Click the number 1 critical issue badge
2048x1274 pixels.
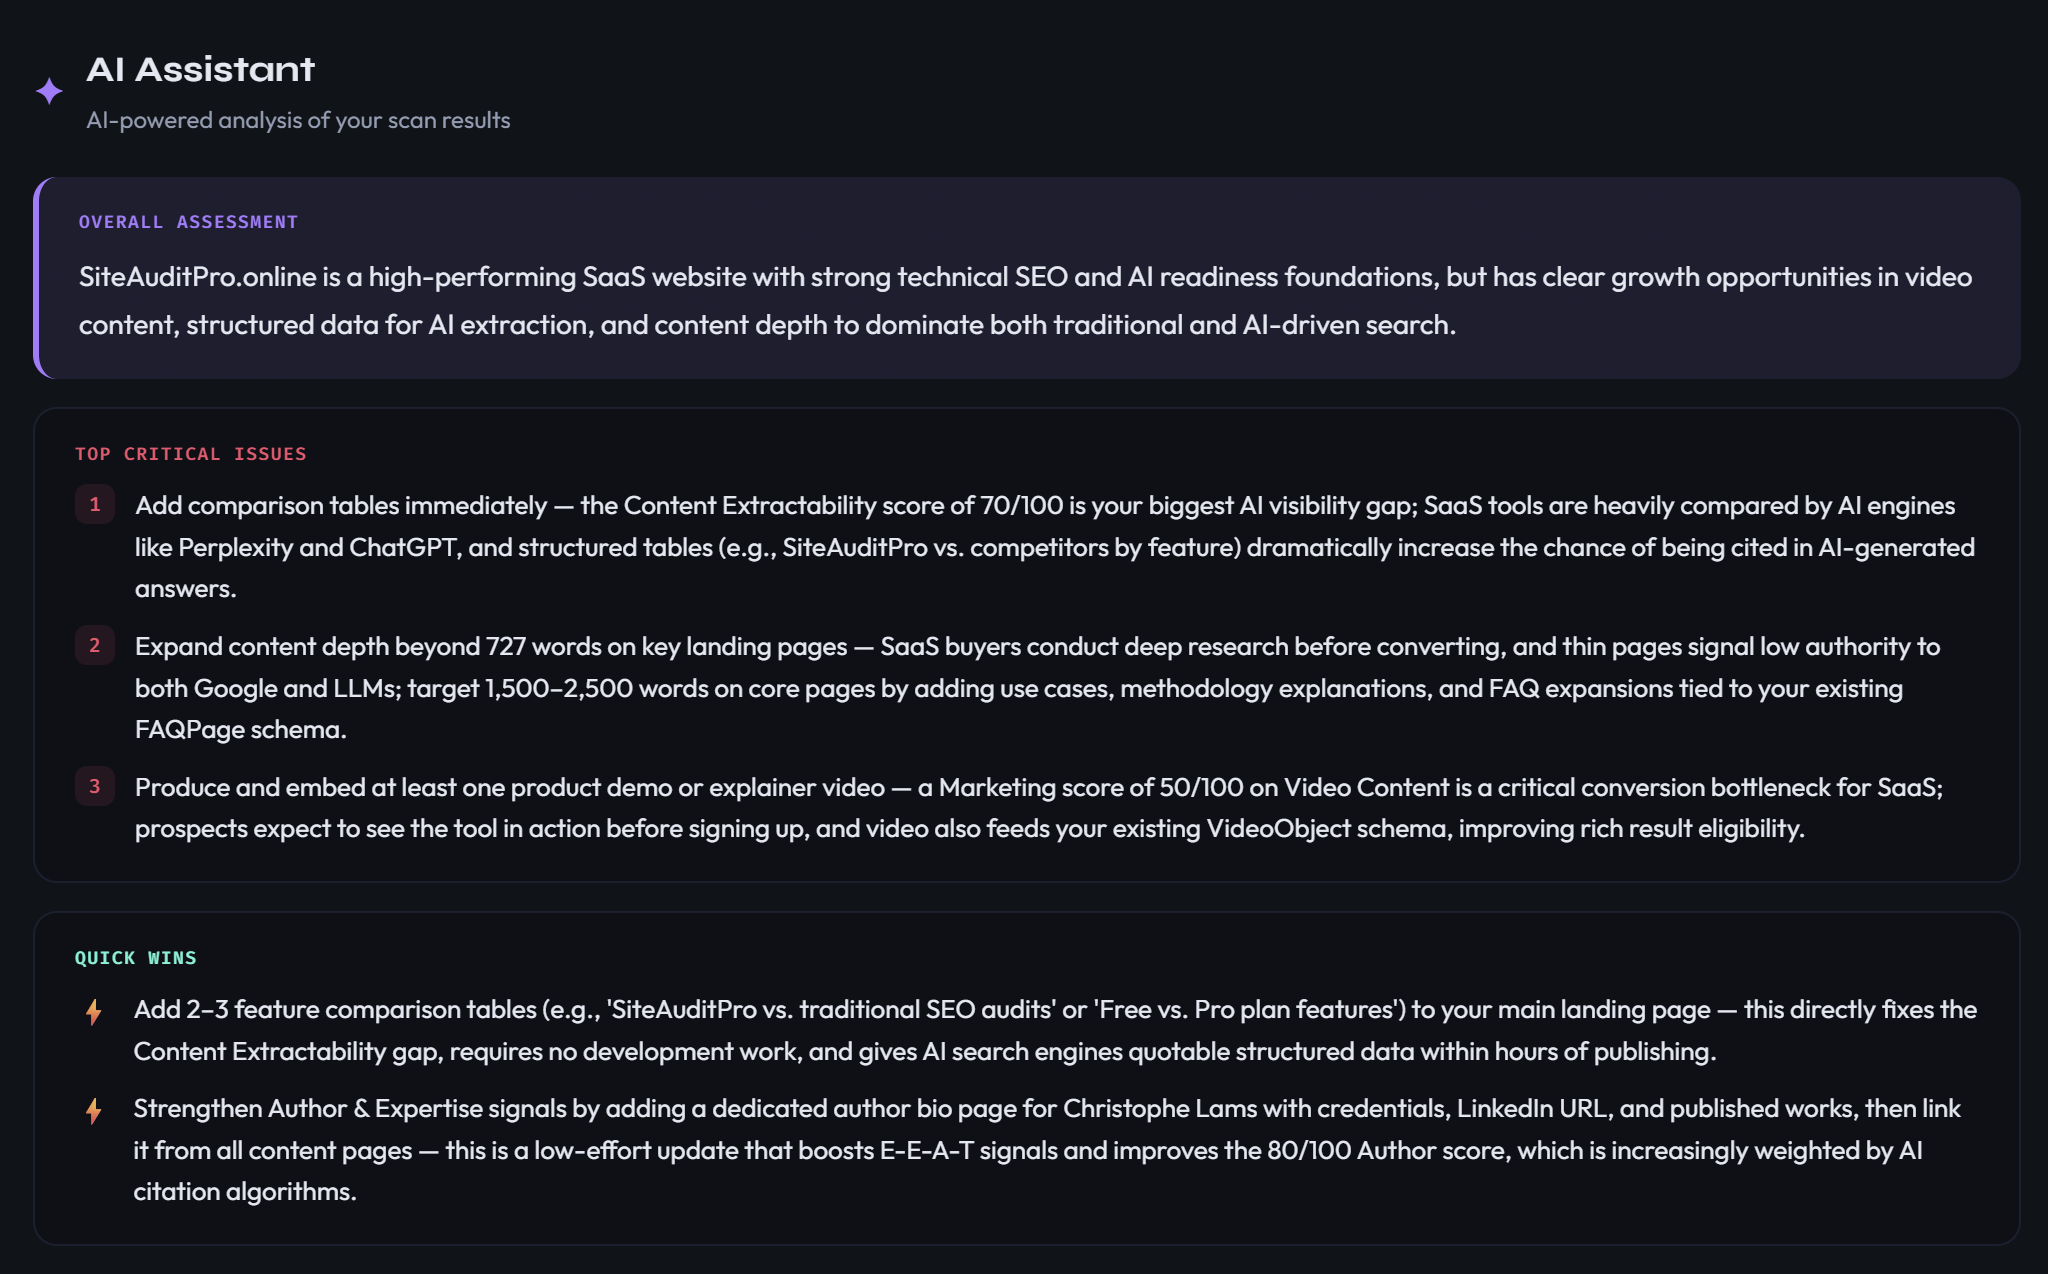pos(95,504)
